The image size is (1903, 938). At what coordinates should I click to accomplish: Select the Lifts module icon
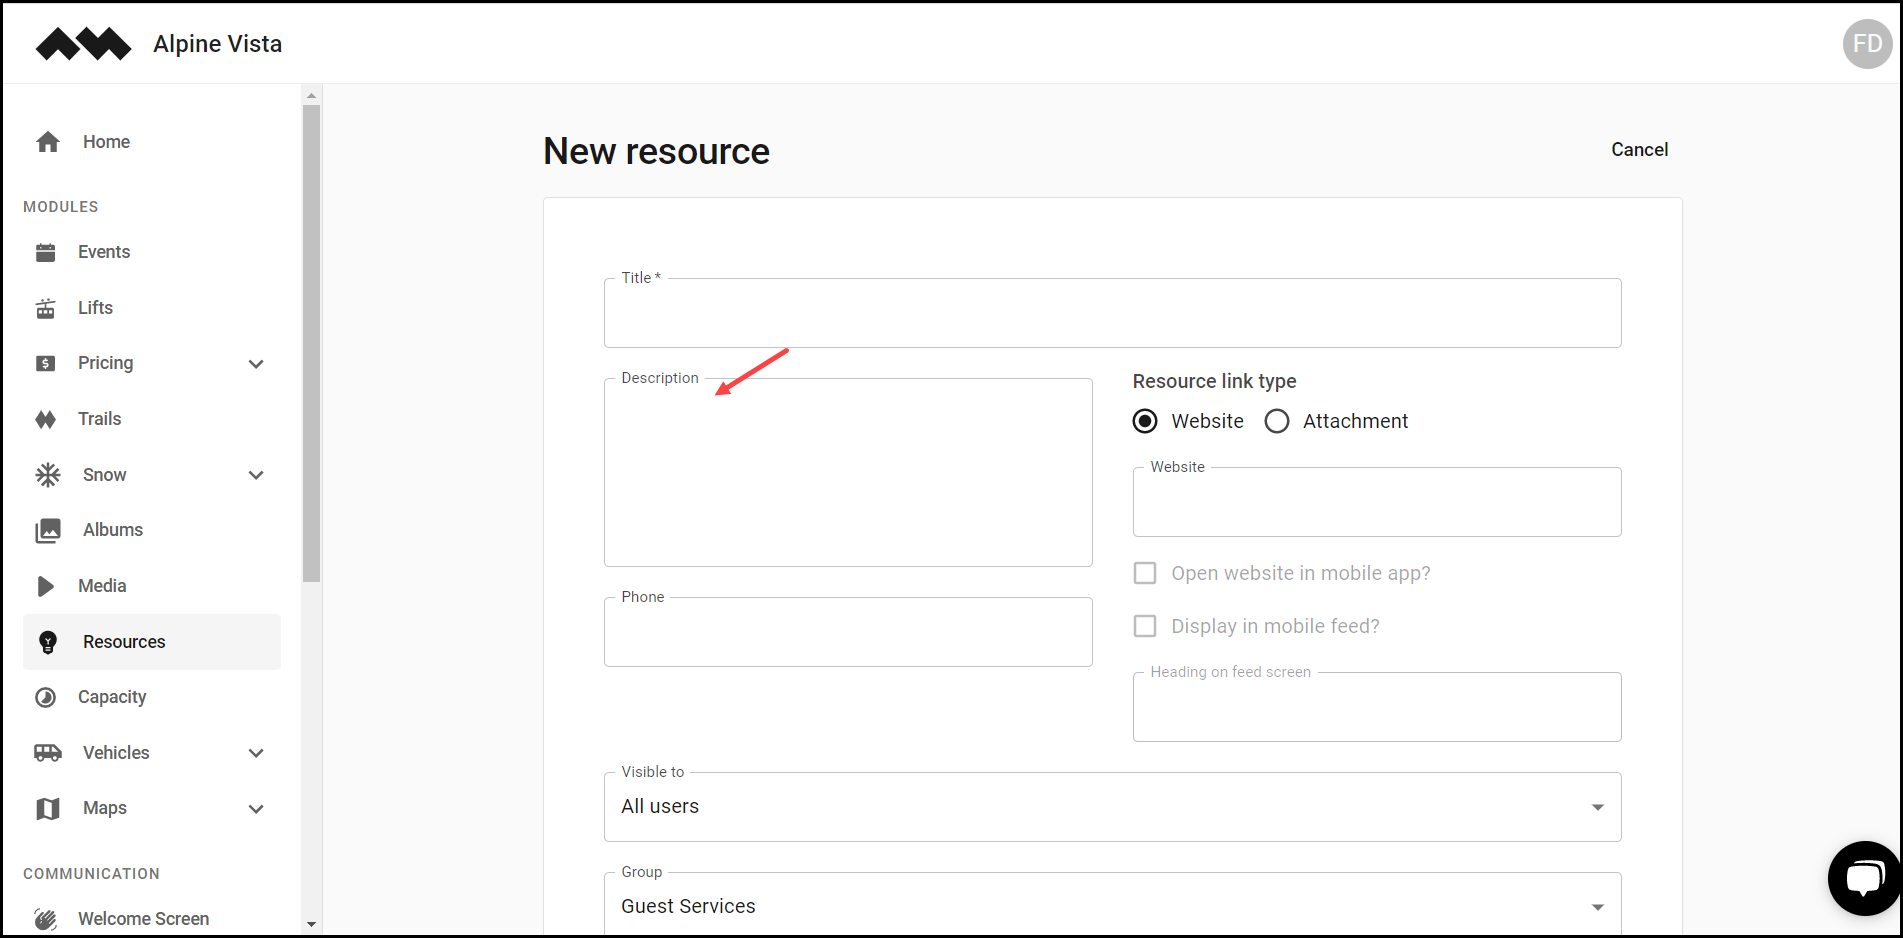click(x=46, y=307)
